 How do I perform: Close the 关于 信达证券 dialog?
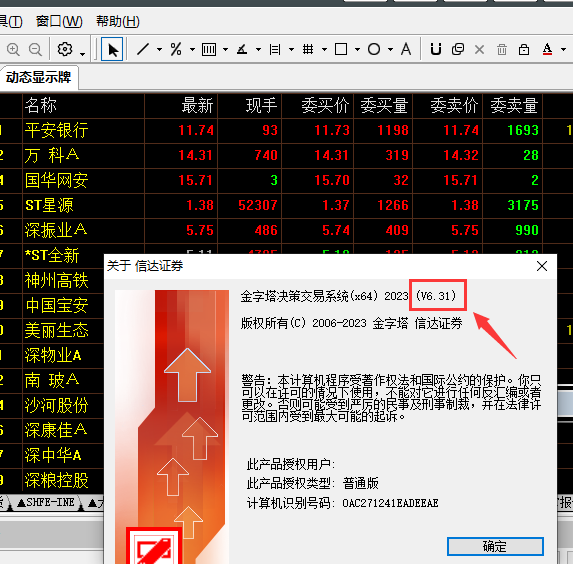542,266
